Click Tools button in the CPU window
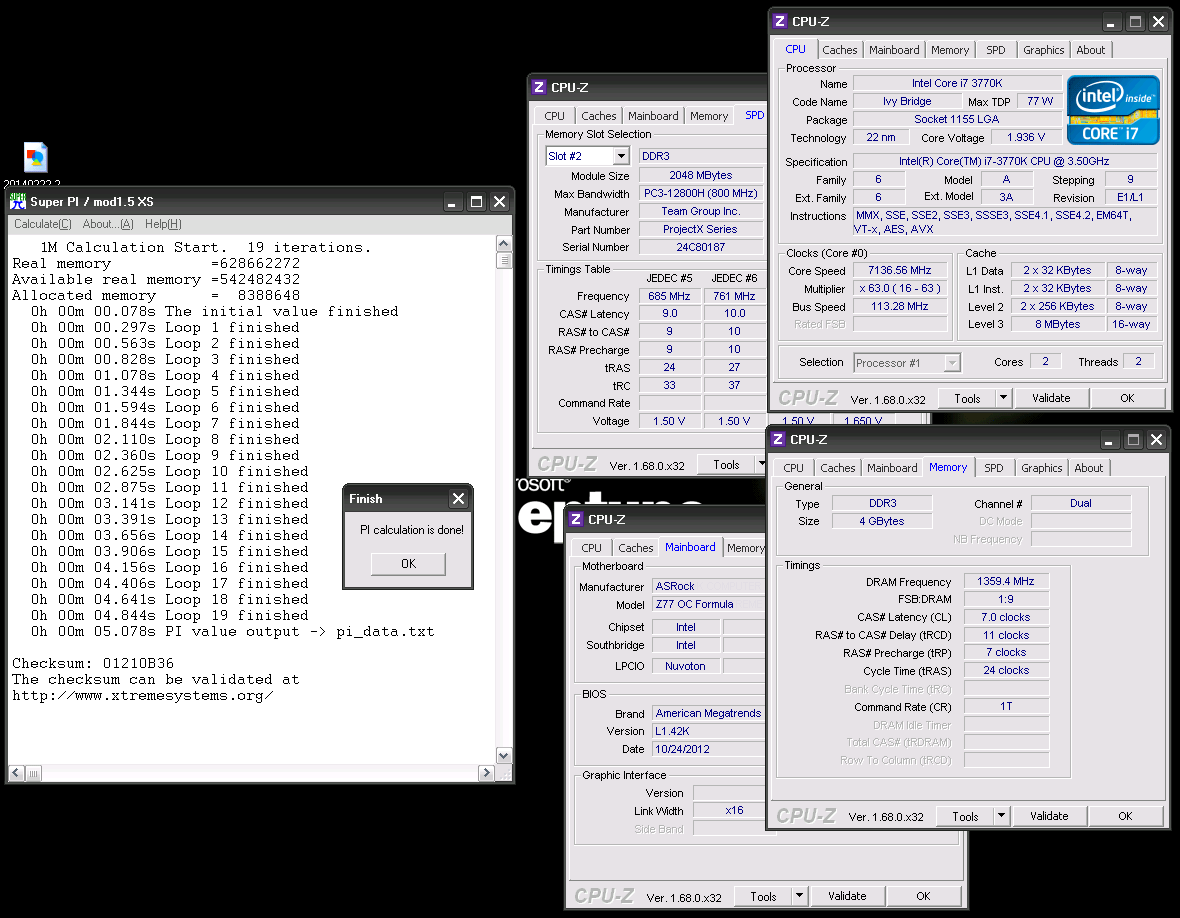The image size is (1180, 918). (x=967, y=398)
